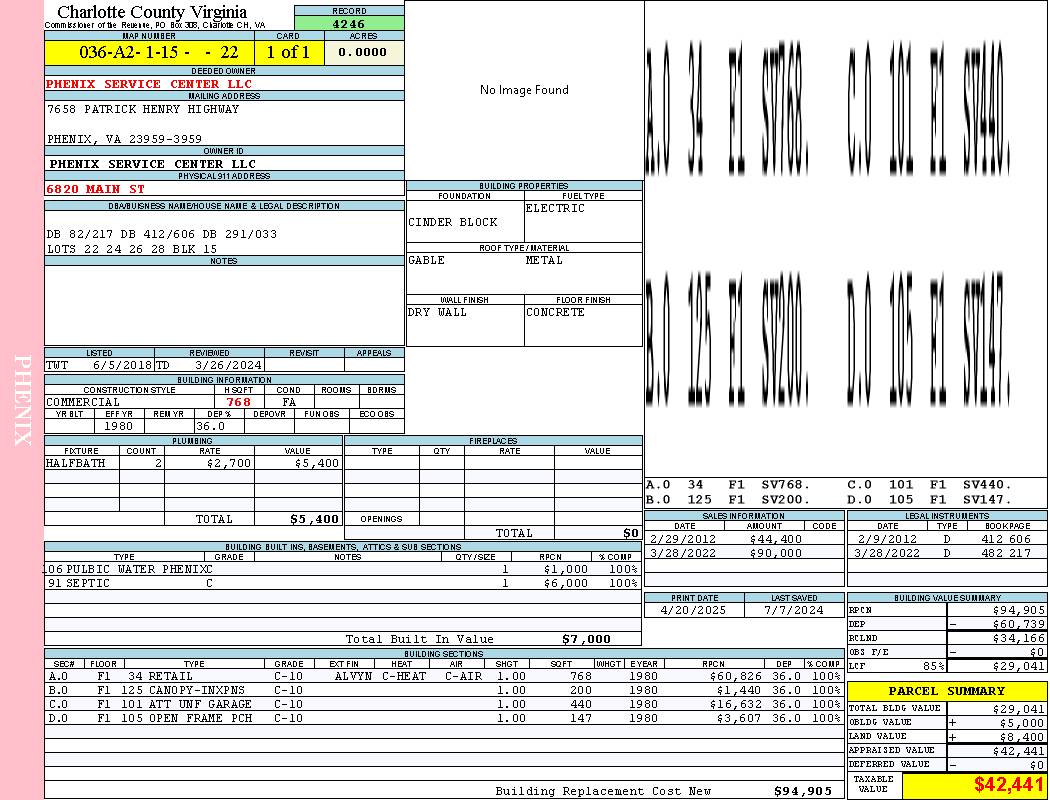Click the fireplaces total $0
This screenshot has width=1050, height=800.
click(x=631, y=534)
